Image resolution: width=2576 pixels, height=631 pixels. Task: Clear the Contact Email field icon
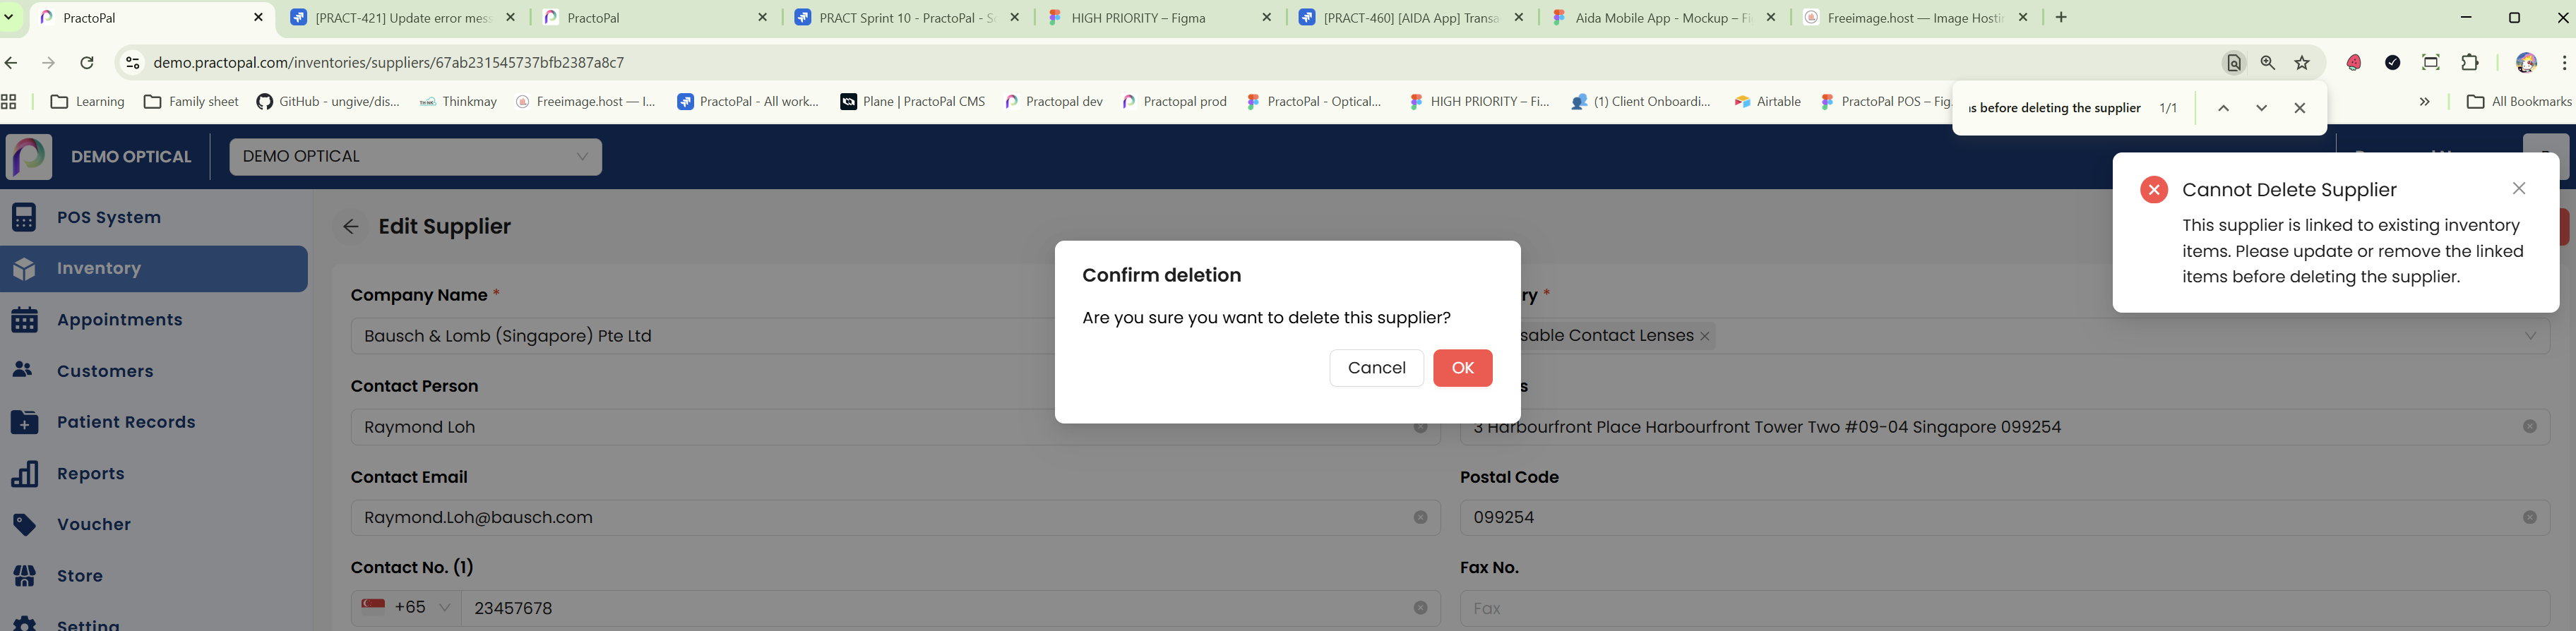coord(1420,518)
